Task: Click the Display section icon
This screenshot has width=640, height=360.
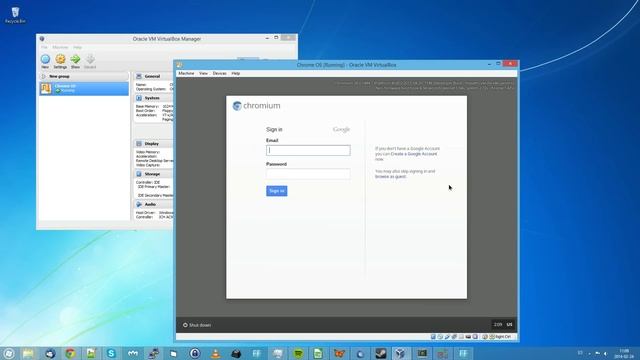Action: tap(139, 144)
